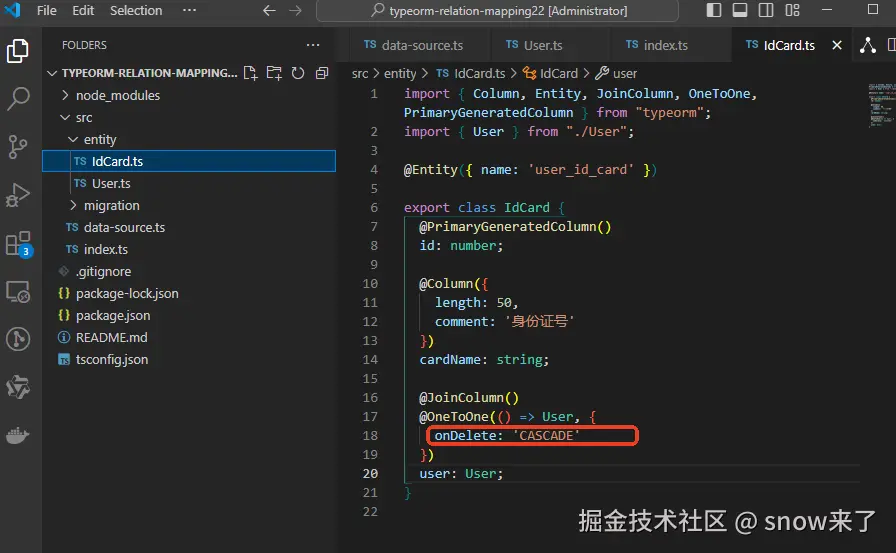The width and height of the screenshot is (896, 553).
Task: Toggle bottom panel visibility
Action: pyautogui.click(x=740, y=10)
